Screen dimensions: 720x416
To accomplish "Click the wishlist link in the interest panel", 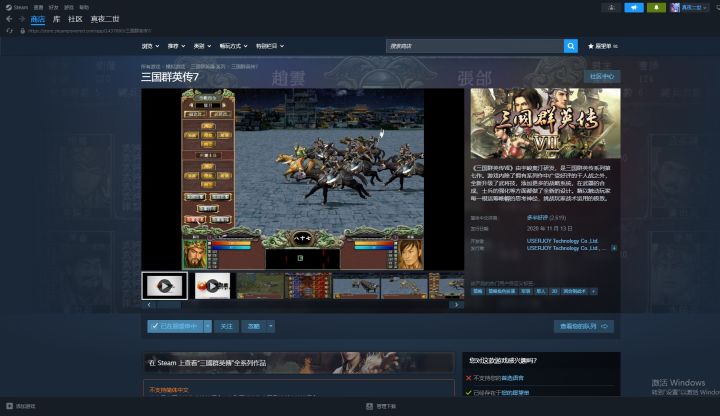I will click(x=515, y=393).
